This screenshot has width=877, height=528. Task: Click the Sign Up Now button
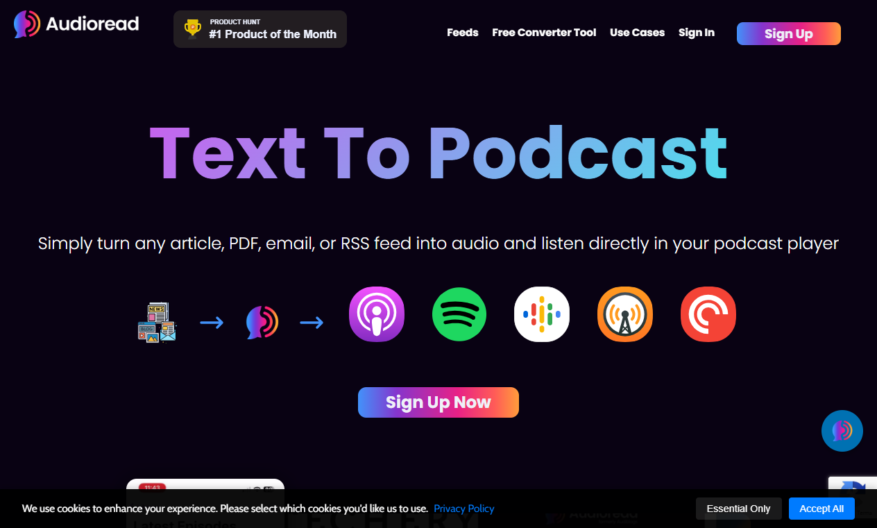(438, 402)
